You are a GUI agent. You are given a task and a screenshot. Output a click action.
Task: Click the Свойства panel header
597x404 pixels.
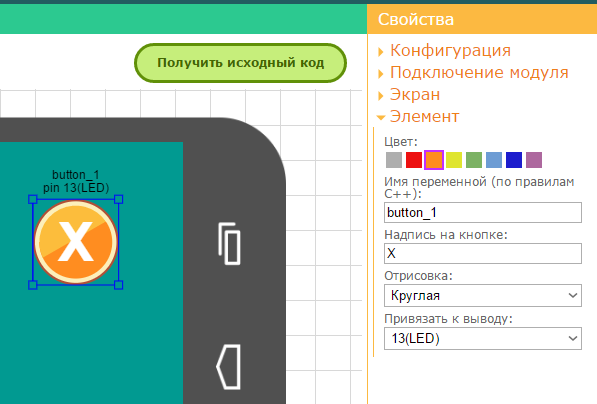point(482,19)
